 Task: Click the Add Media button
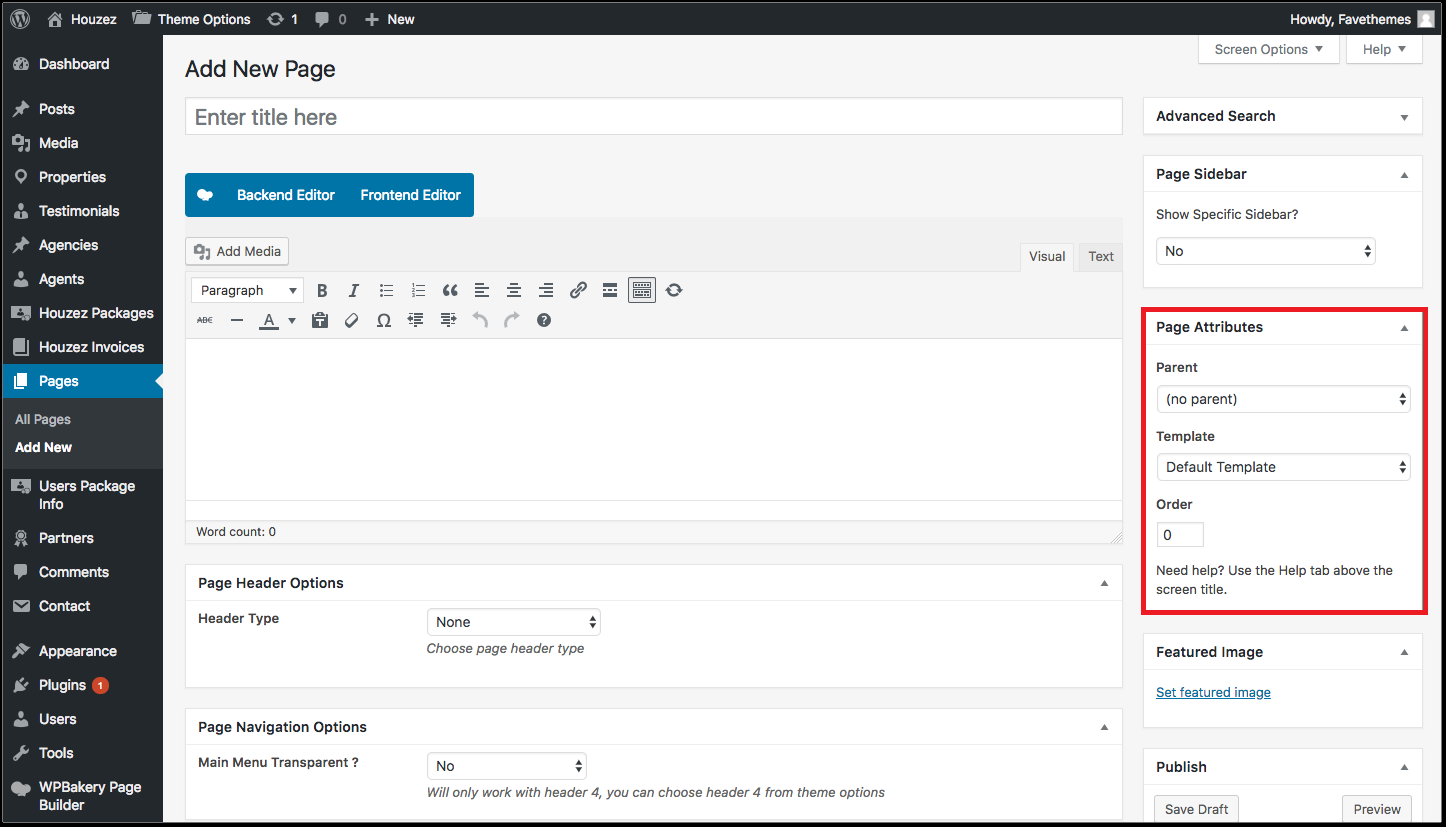(237, 252)
